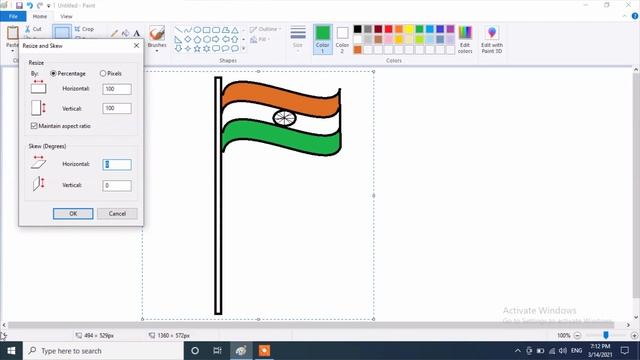
Task: Collapse the ribbon using the chevron
Action: (x=624, y=16)
